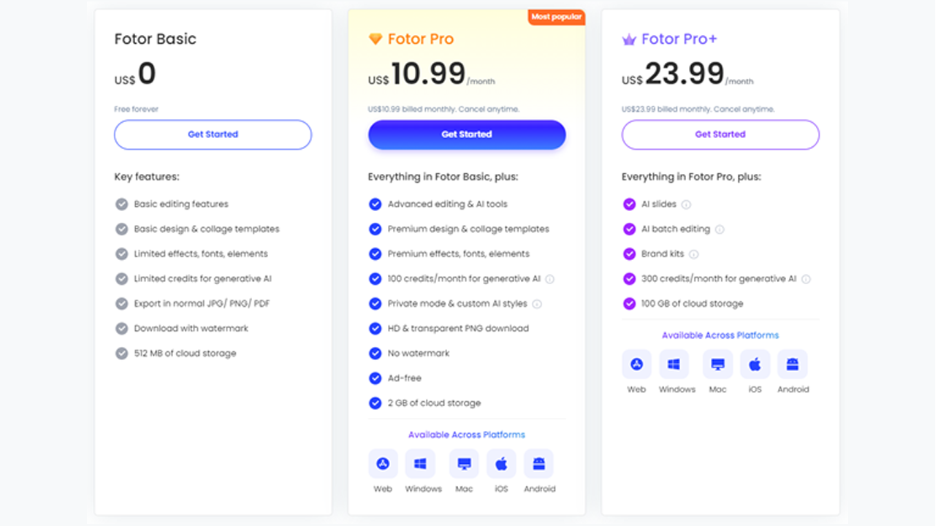Click 'Everything in Fotor Pro, plus:' heading

click(691, 177)
